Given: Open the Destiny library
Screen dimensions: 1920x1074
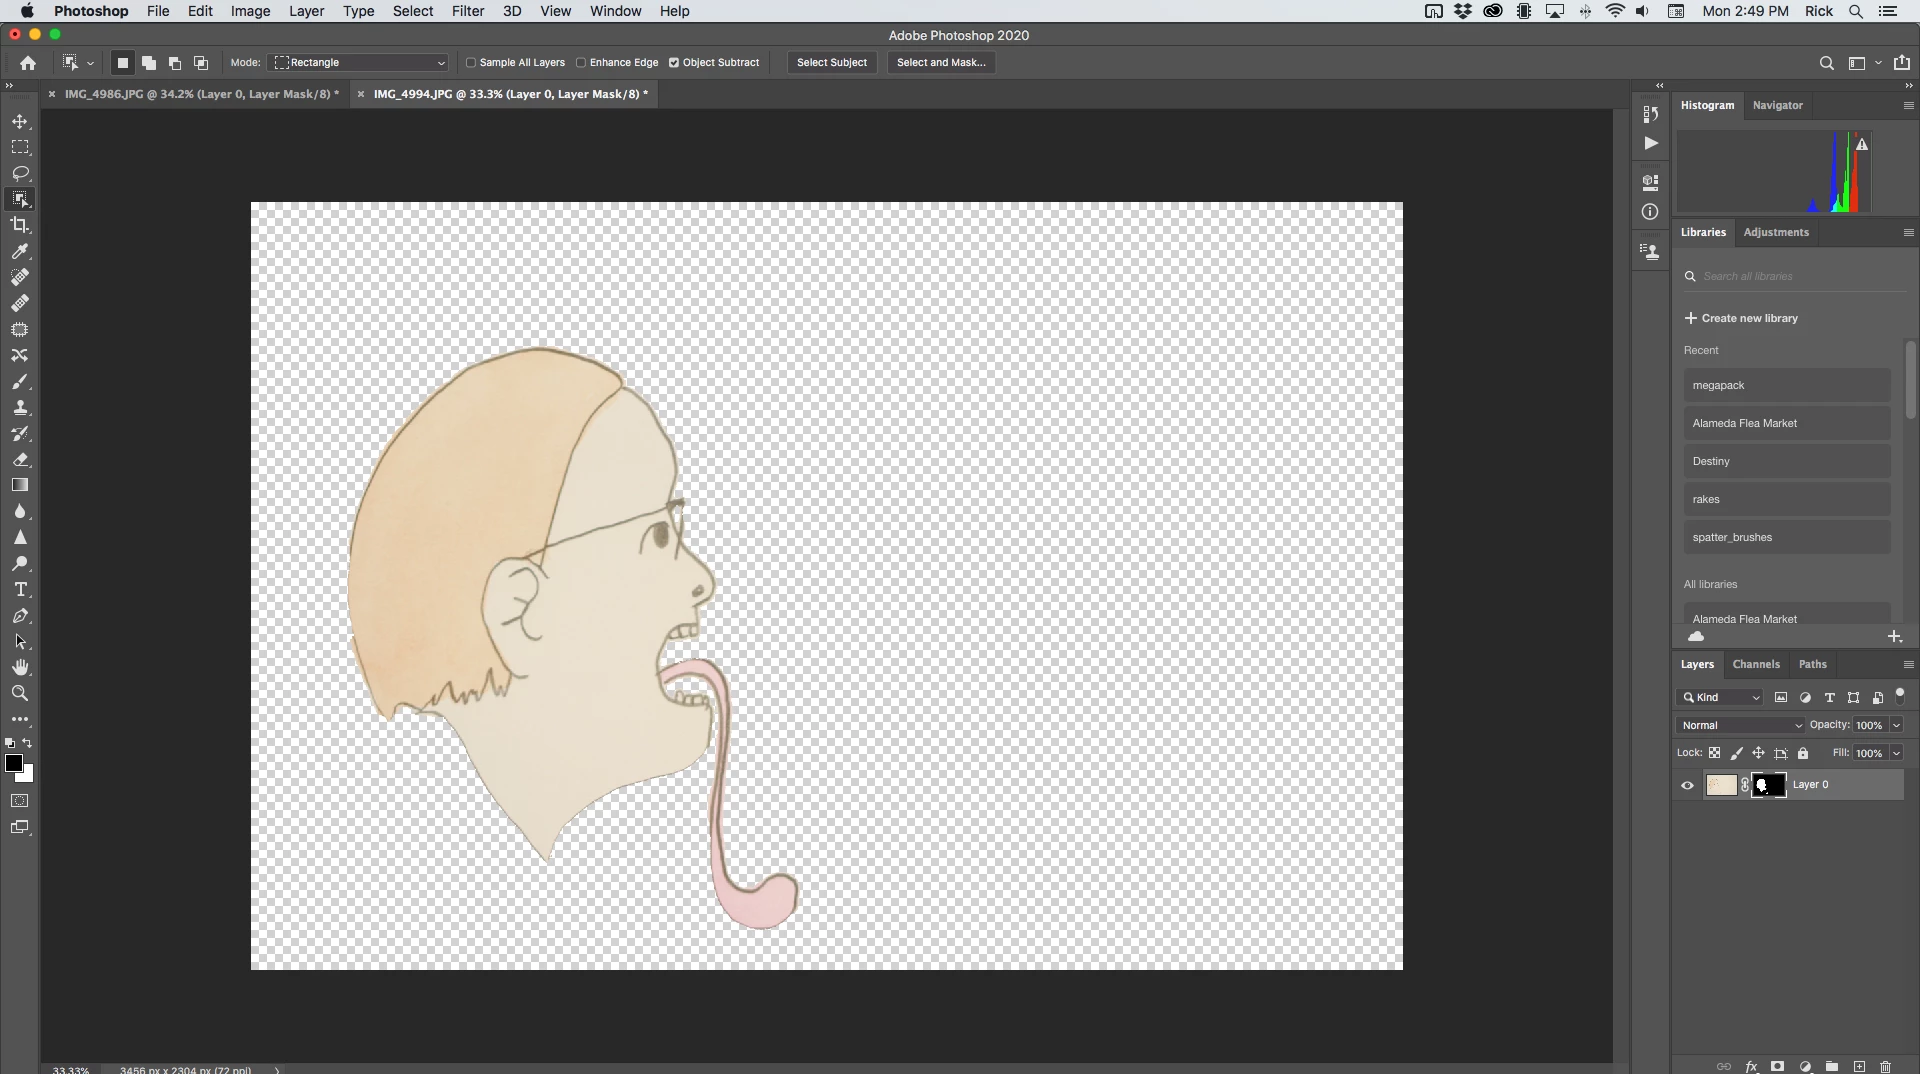Looking at the screenshot, I should (x=1786, y=461).
